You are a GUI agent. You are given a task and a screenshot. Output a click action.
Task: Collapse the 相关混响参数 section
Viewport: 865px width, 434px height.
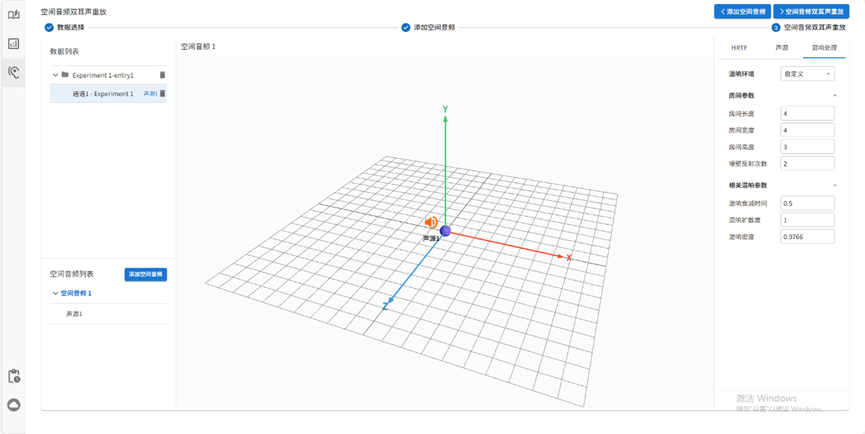[835, 185]
